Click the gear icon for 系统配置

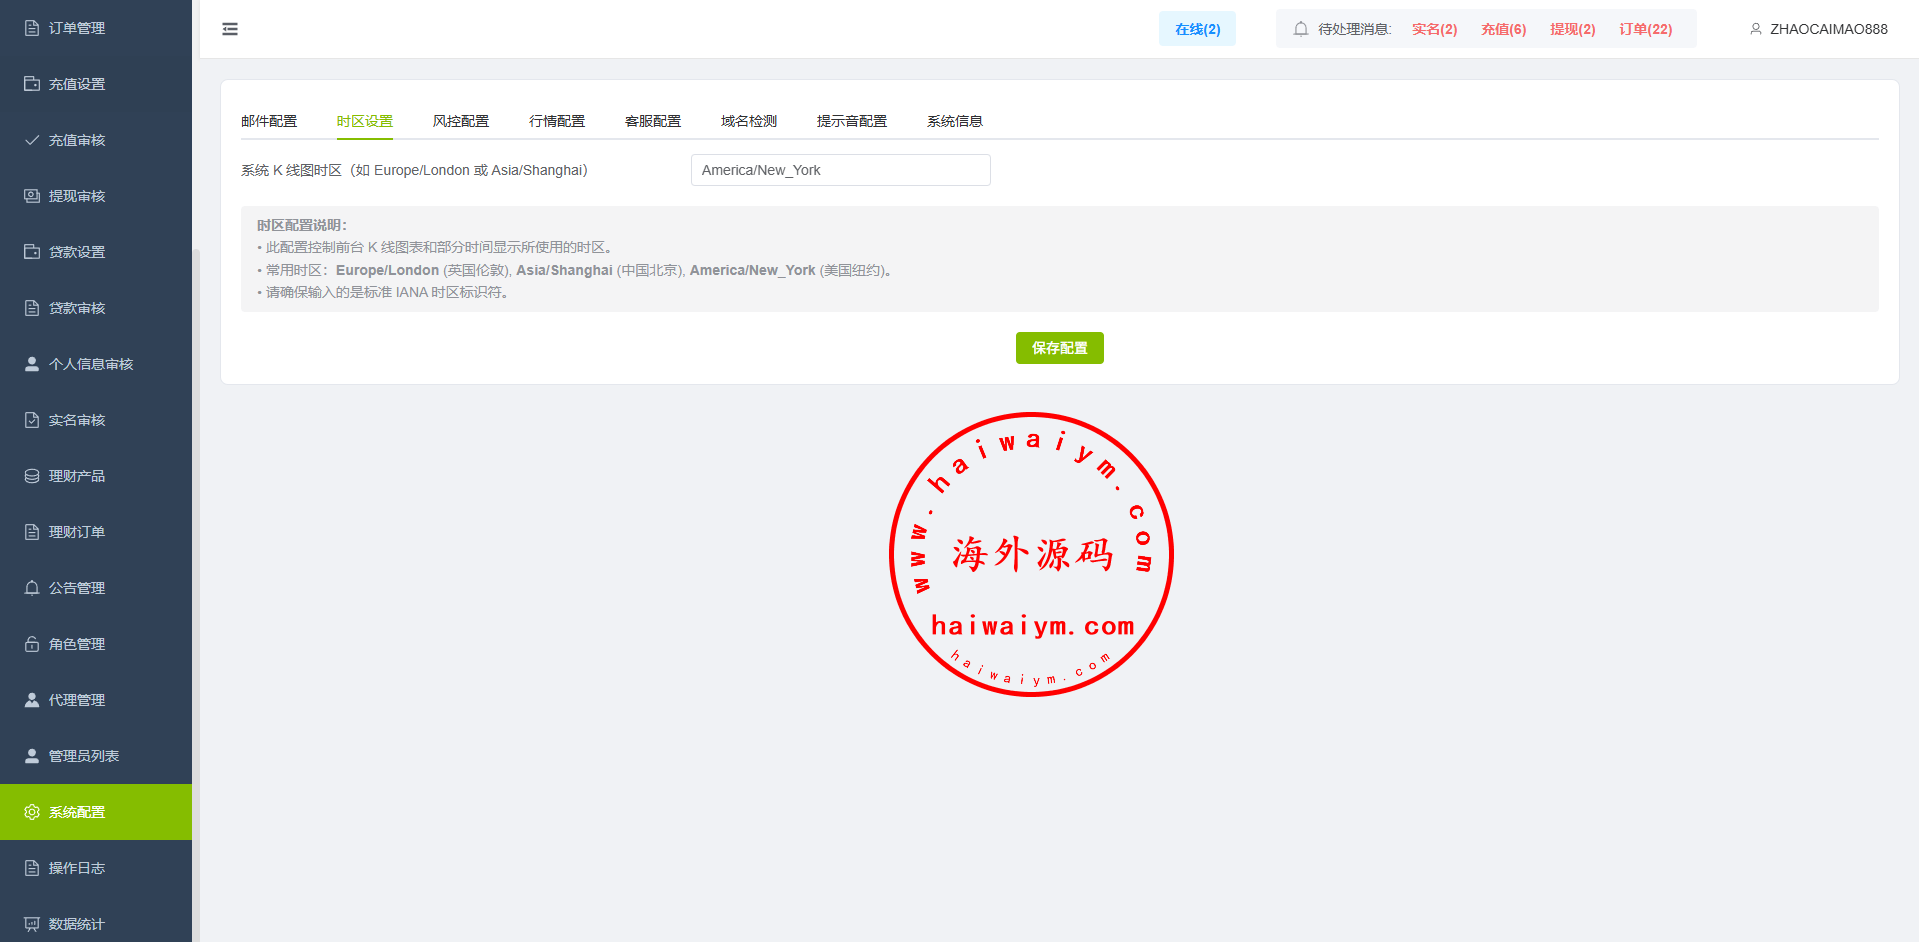pos(32,812)
